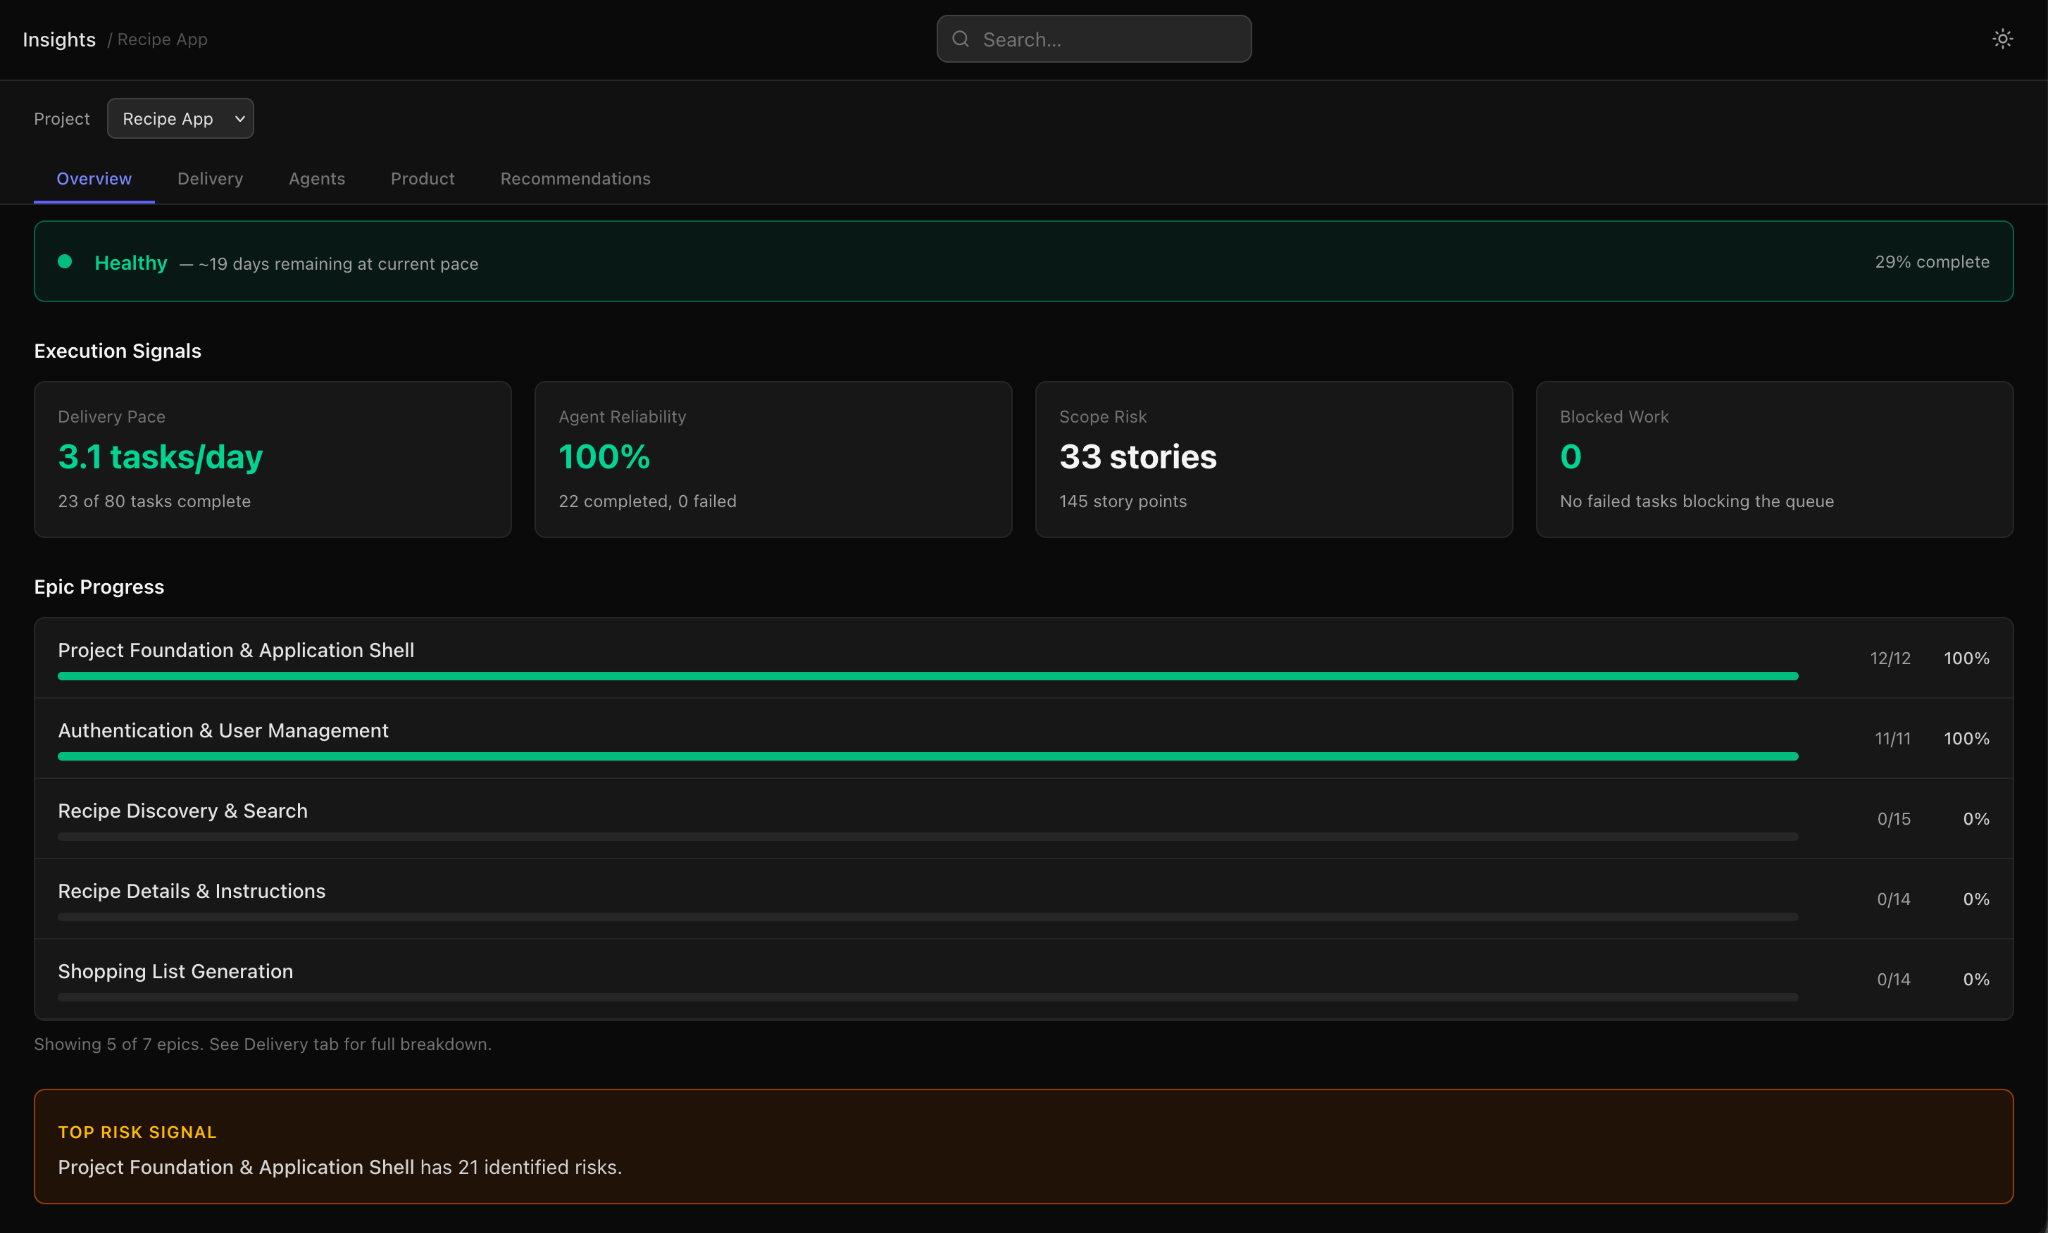The image size is (2048, 1233).
Task: Open Recipe Discovery & Search epic
Action: (1024, 818)
